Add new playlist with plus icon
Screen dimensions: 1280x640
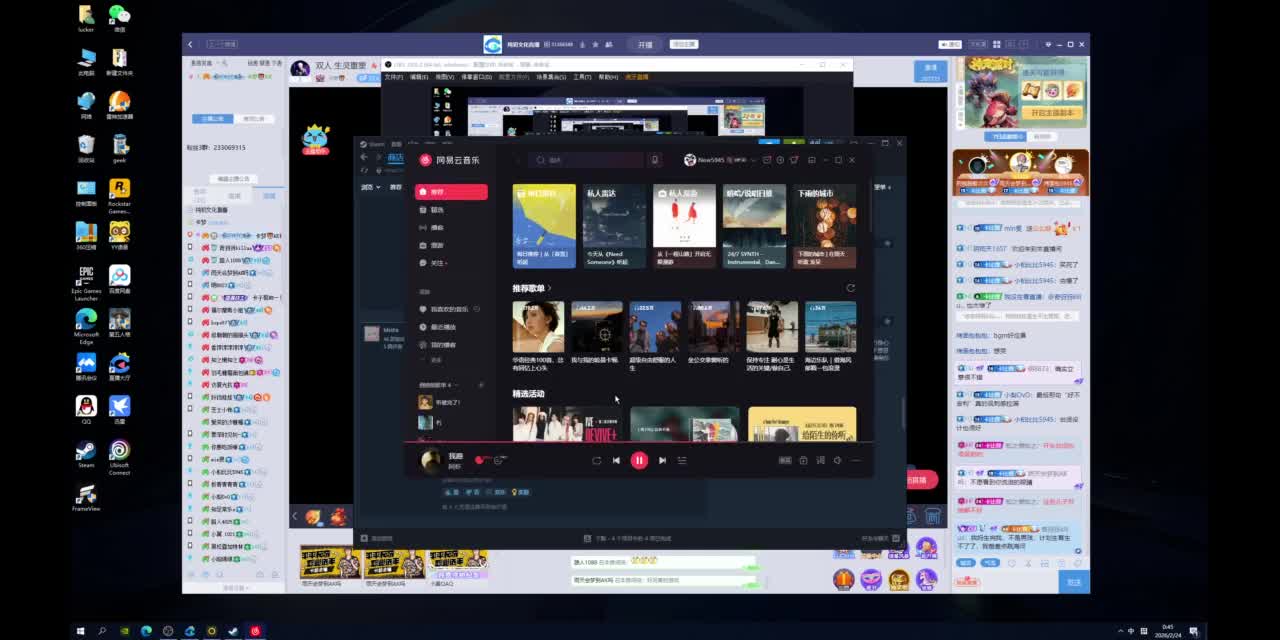coord(481,385)
